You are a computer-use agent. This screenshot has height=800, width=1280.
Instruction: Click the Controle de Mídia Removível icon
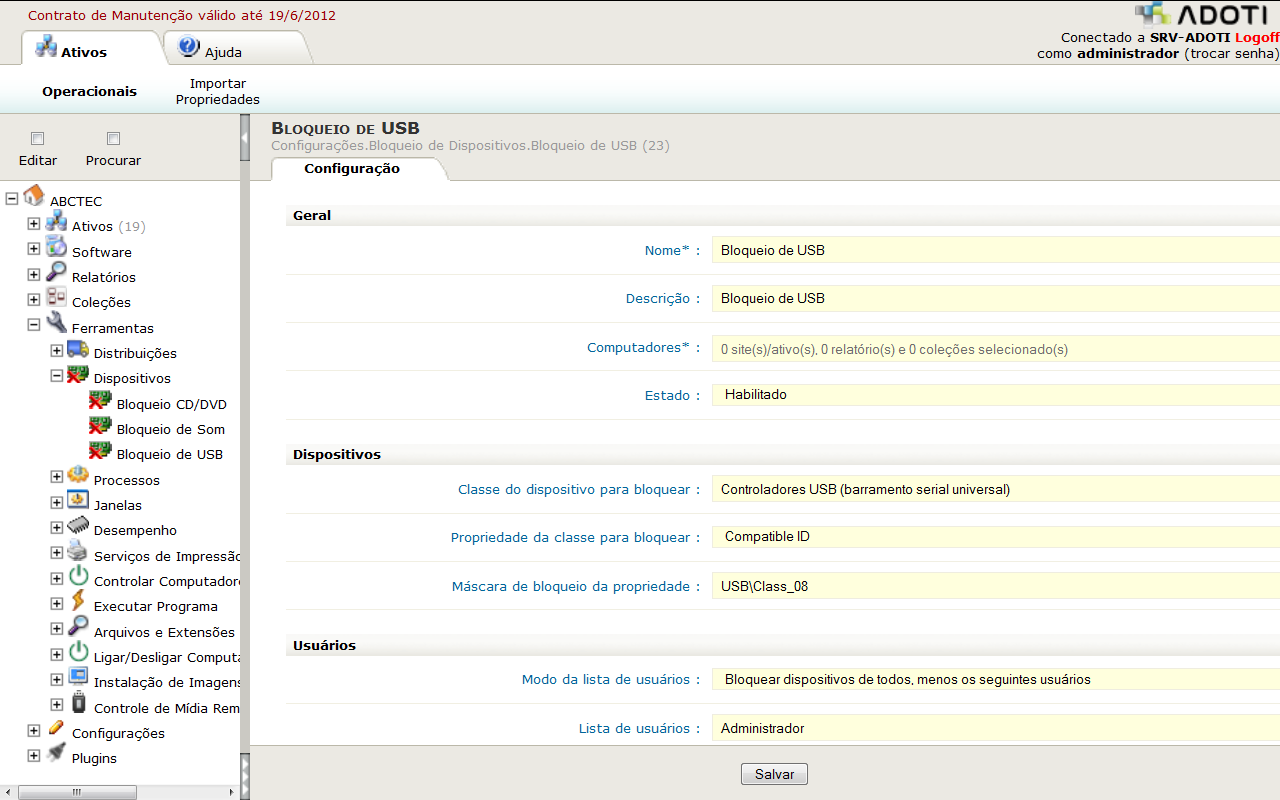tap(78, 703)
